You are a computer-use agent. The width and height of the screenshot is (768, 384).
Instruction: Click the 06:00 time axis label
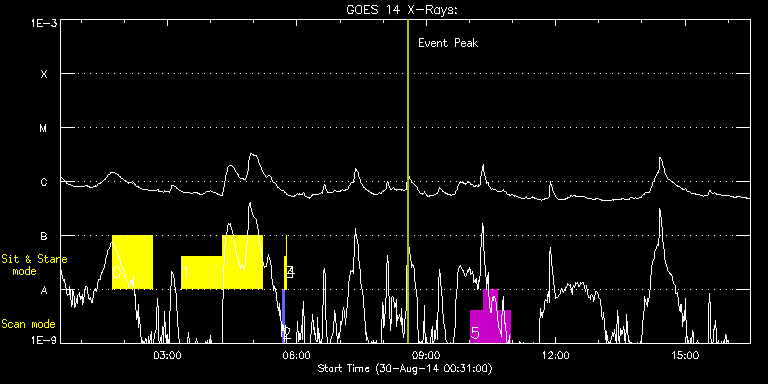(297, 355)
